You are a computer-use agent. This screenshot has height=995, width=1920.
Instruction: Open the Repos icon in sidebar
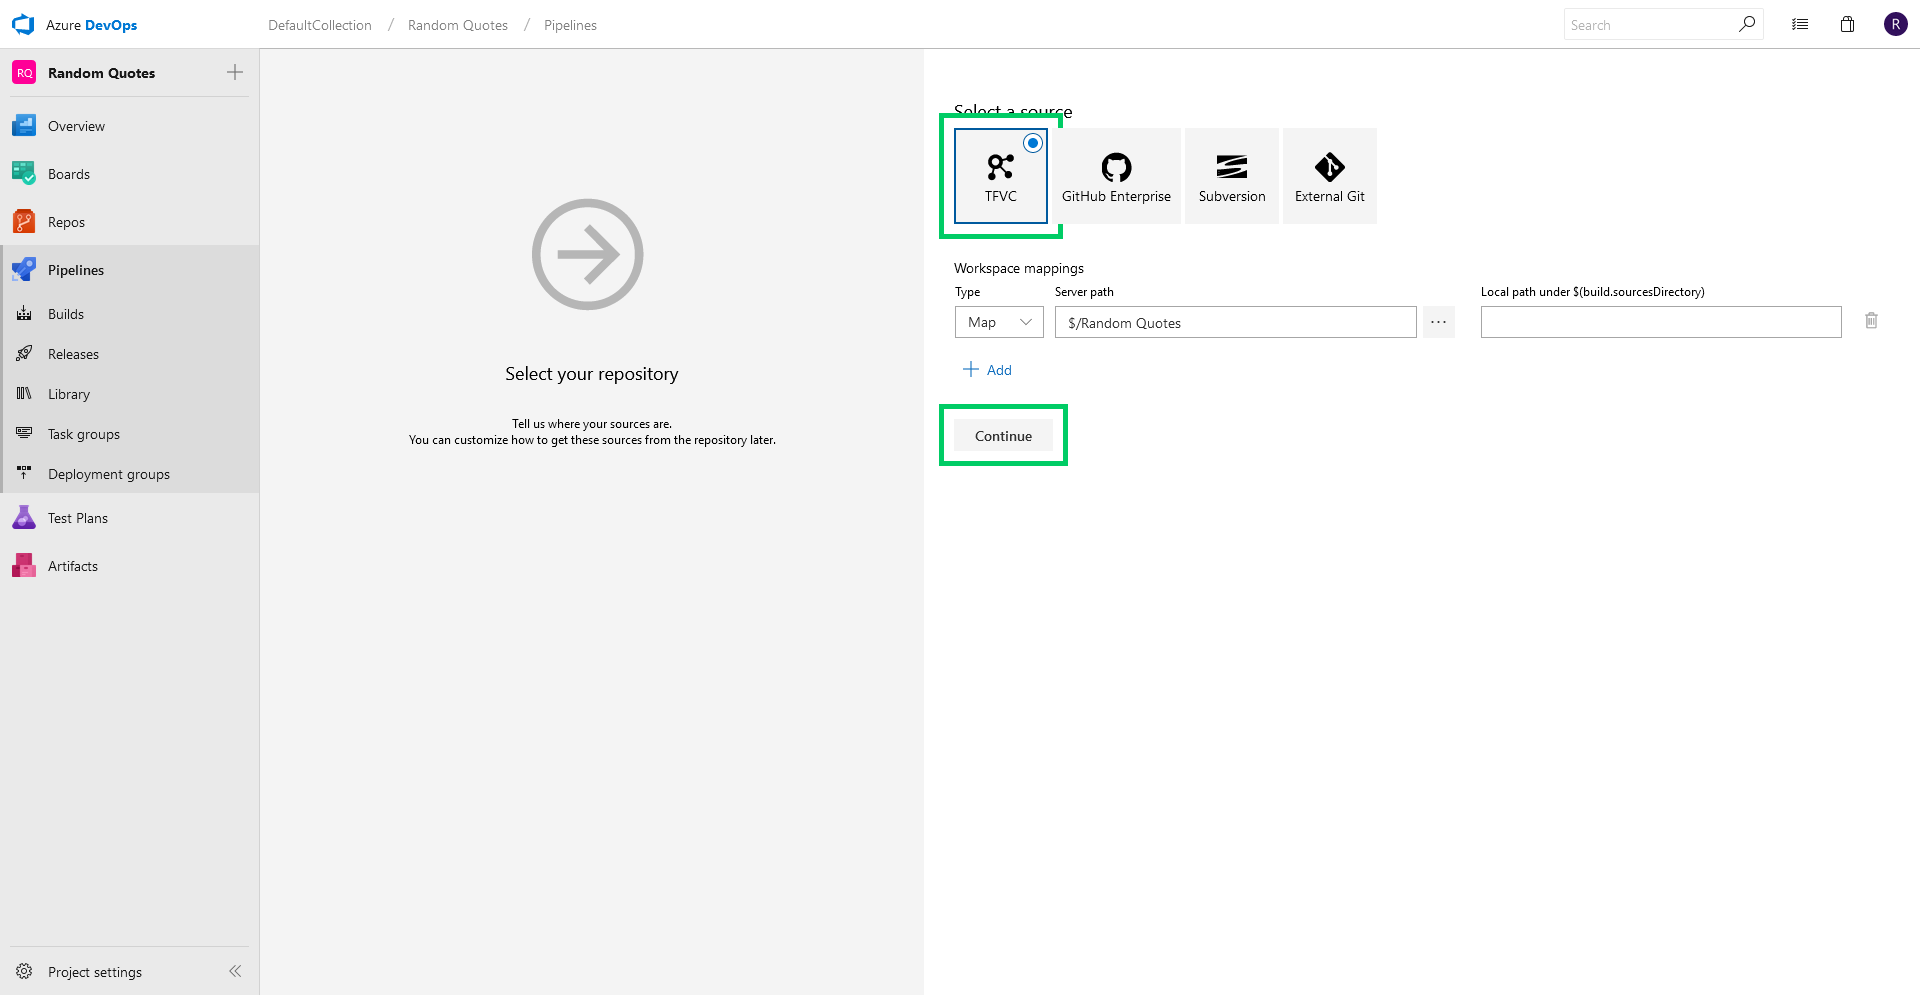(x=24, y=222)
